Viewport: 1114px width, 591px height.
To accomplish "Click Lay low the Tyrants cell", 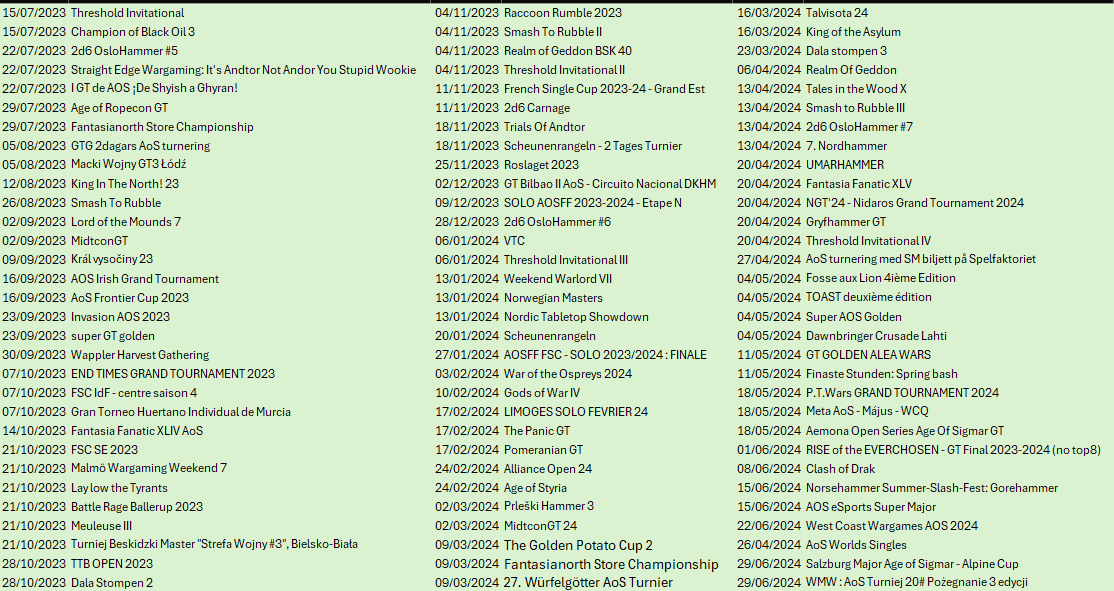I will pyautogui.click(x=119, y=488).
